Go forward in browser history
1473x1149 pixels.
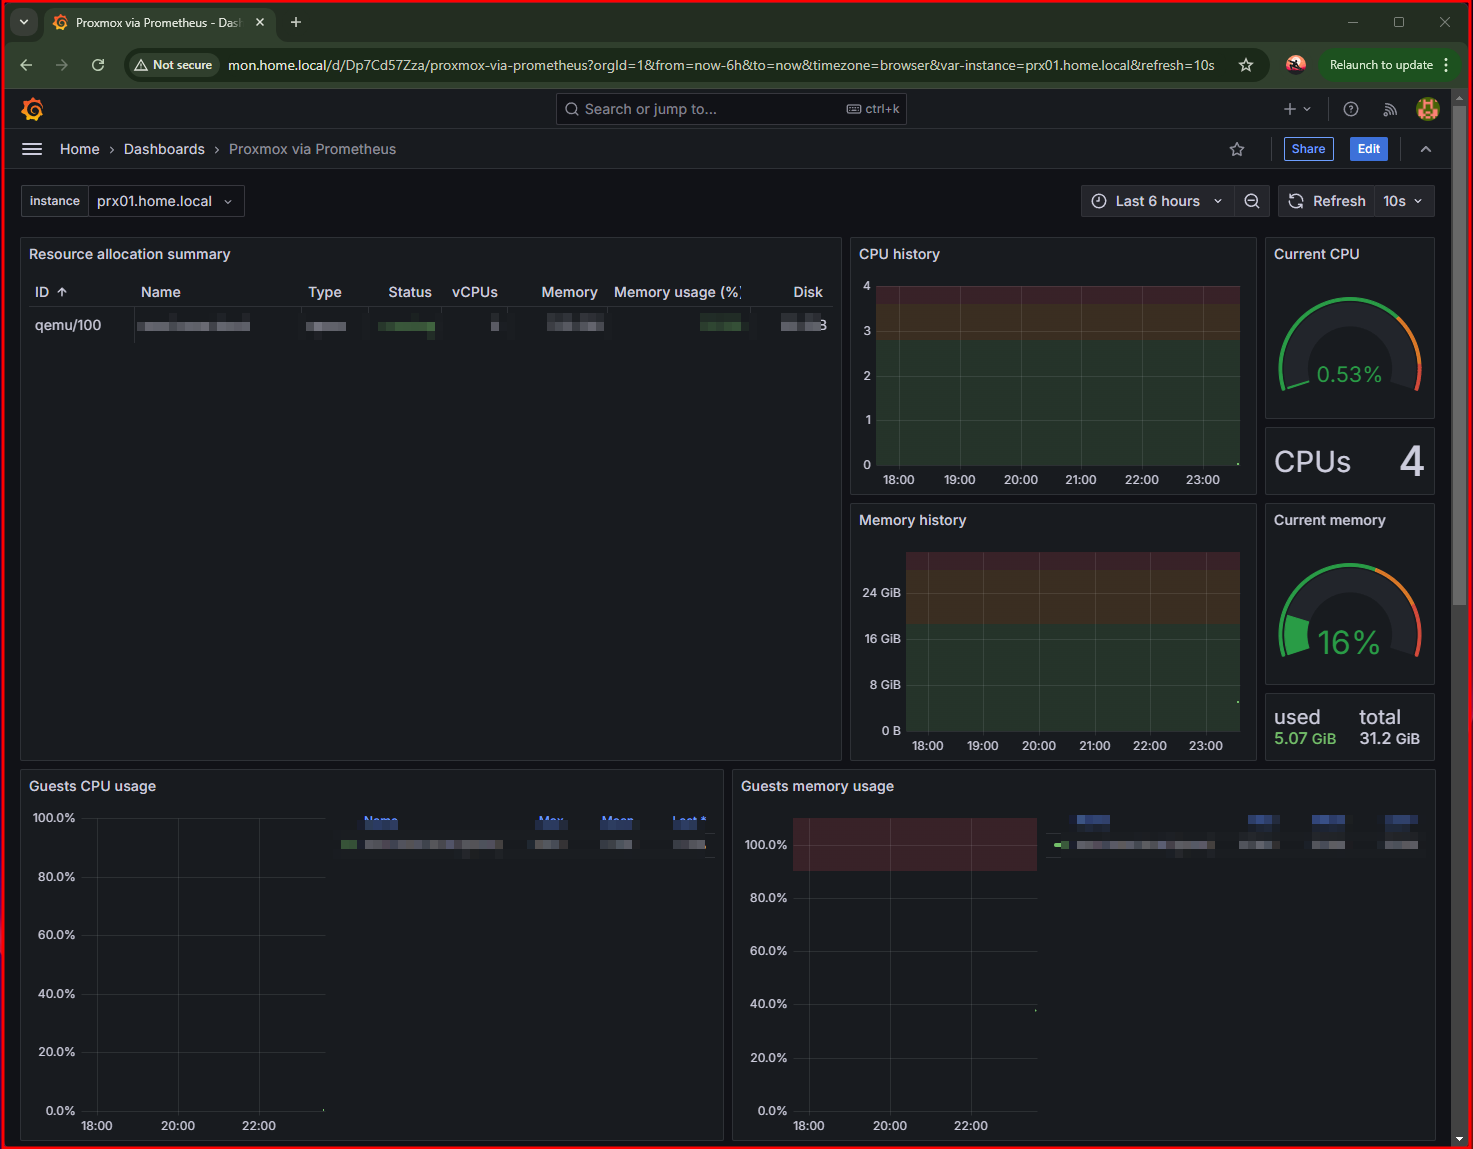click(x=62, y=65)
